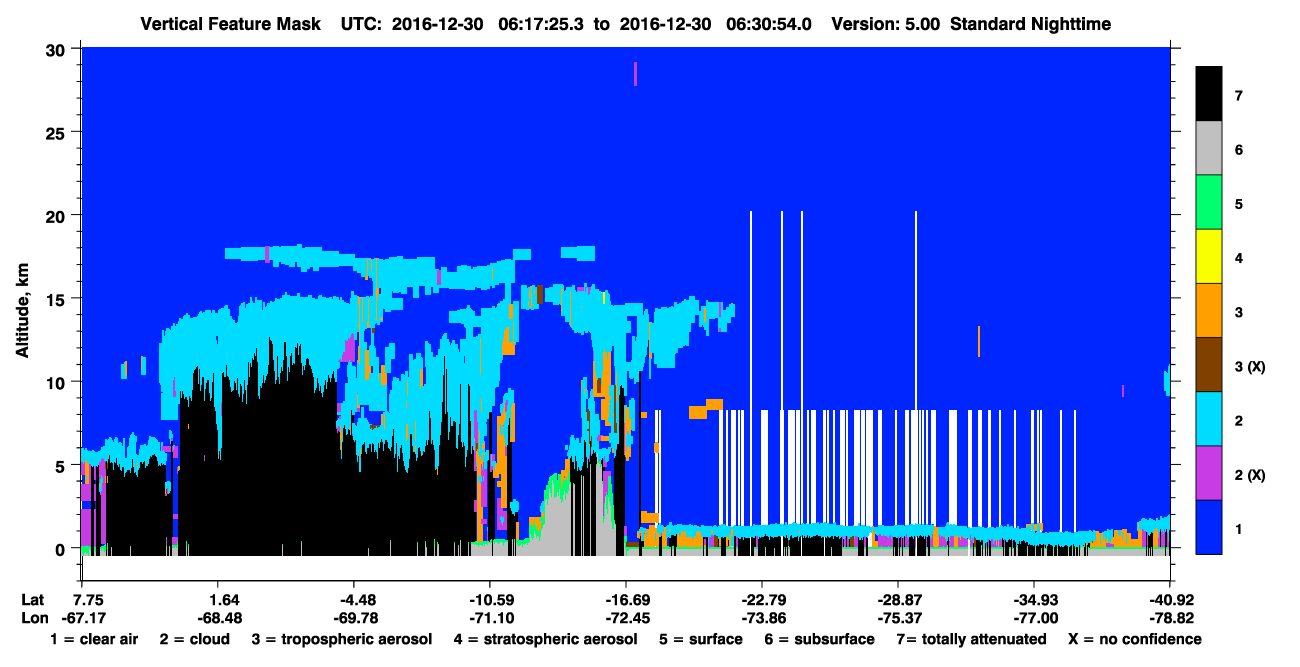Click the brown color swatch labeled 3 (X)
The width and height of the screenshot is (1300, 667).
coord(1209,365)
